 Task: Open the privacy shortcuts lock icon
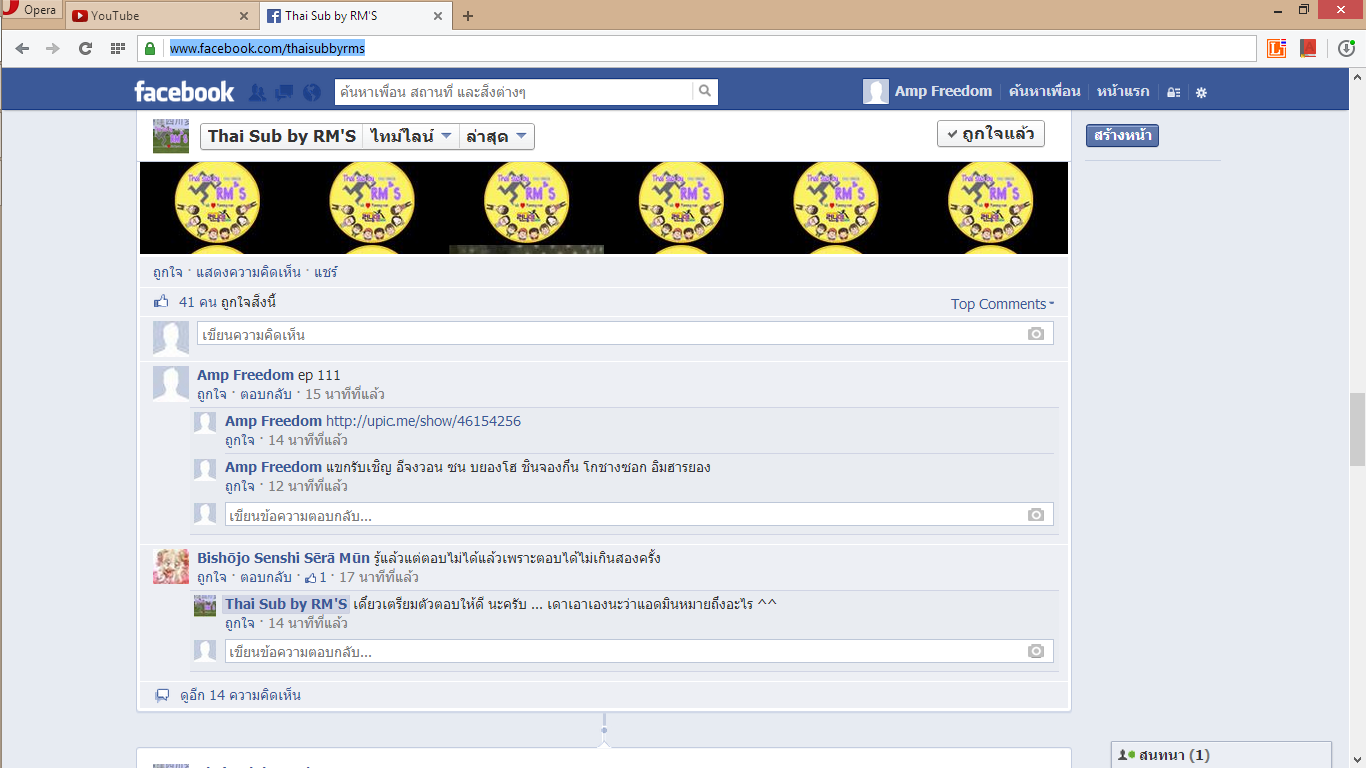(1174, 92)
